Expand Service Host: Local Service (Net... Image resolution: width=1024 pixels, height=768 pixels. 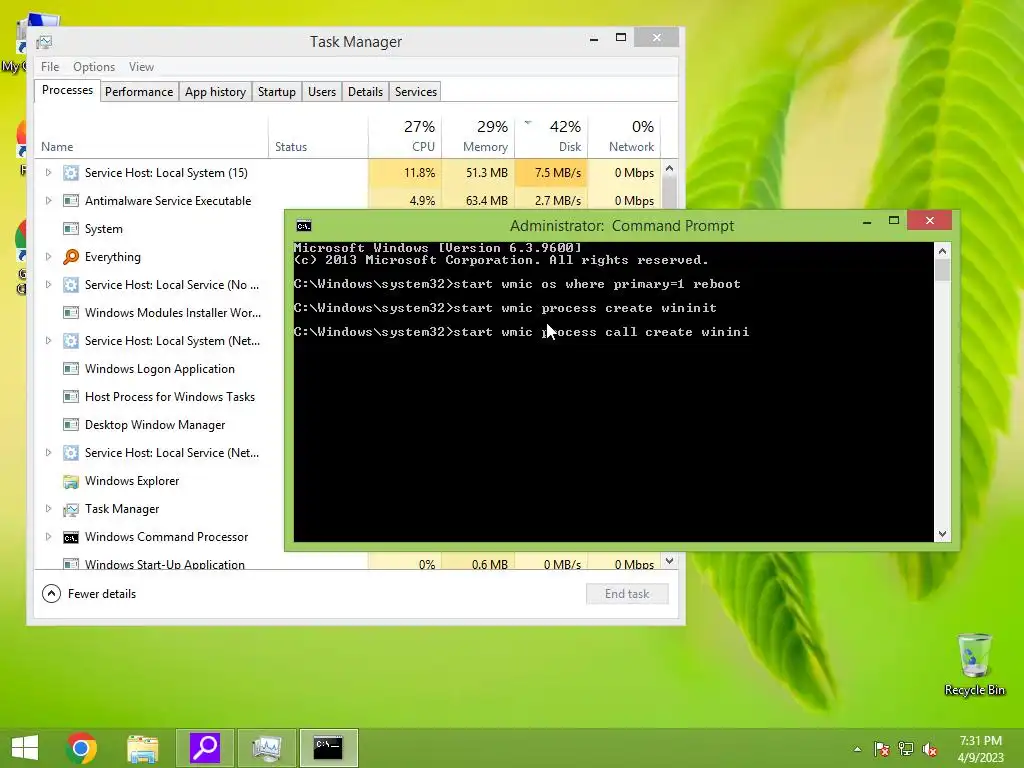pos(48,453)
